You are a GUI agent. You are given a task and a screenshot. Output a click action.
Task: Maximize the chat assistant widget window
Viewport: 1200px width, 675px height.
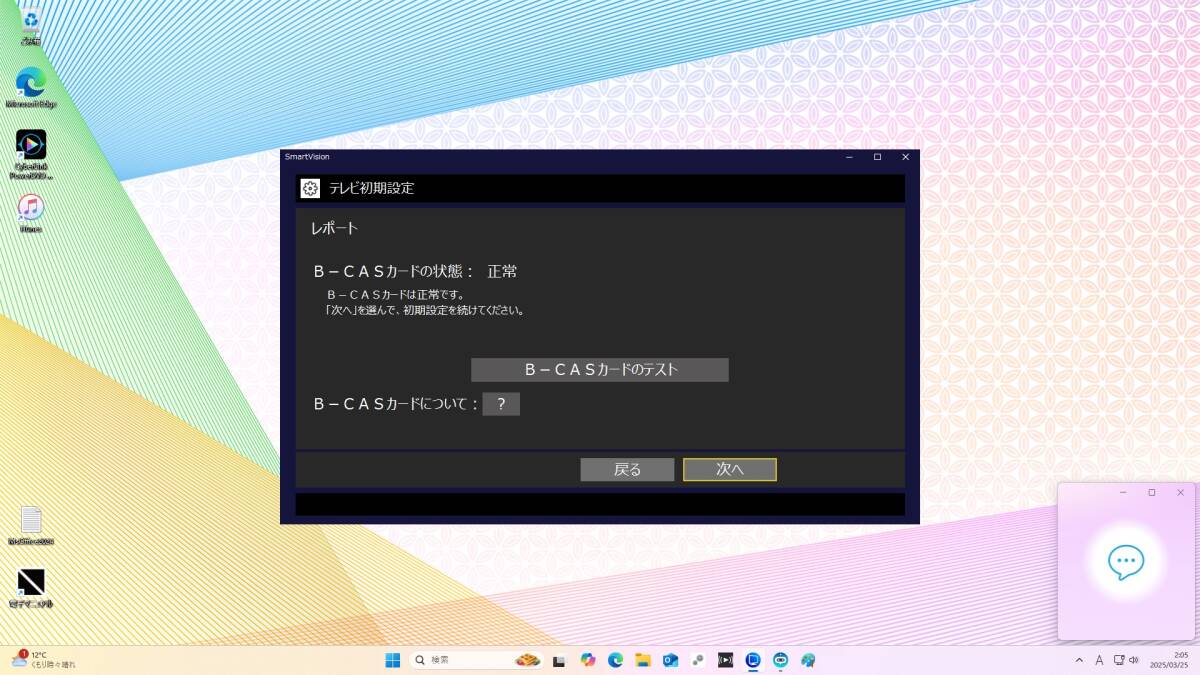coord(1152,493)
